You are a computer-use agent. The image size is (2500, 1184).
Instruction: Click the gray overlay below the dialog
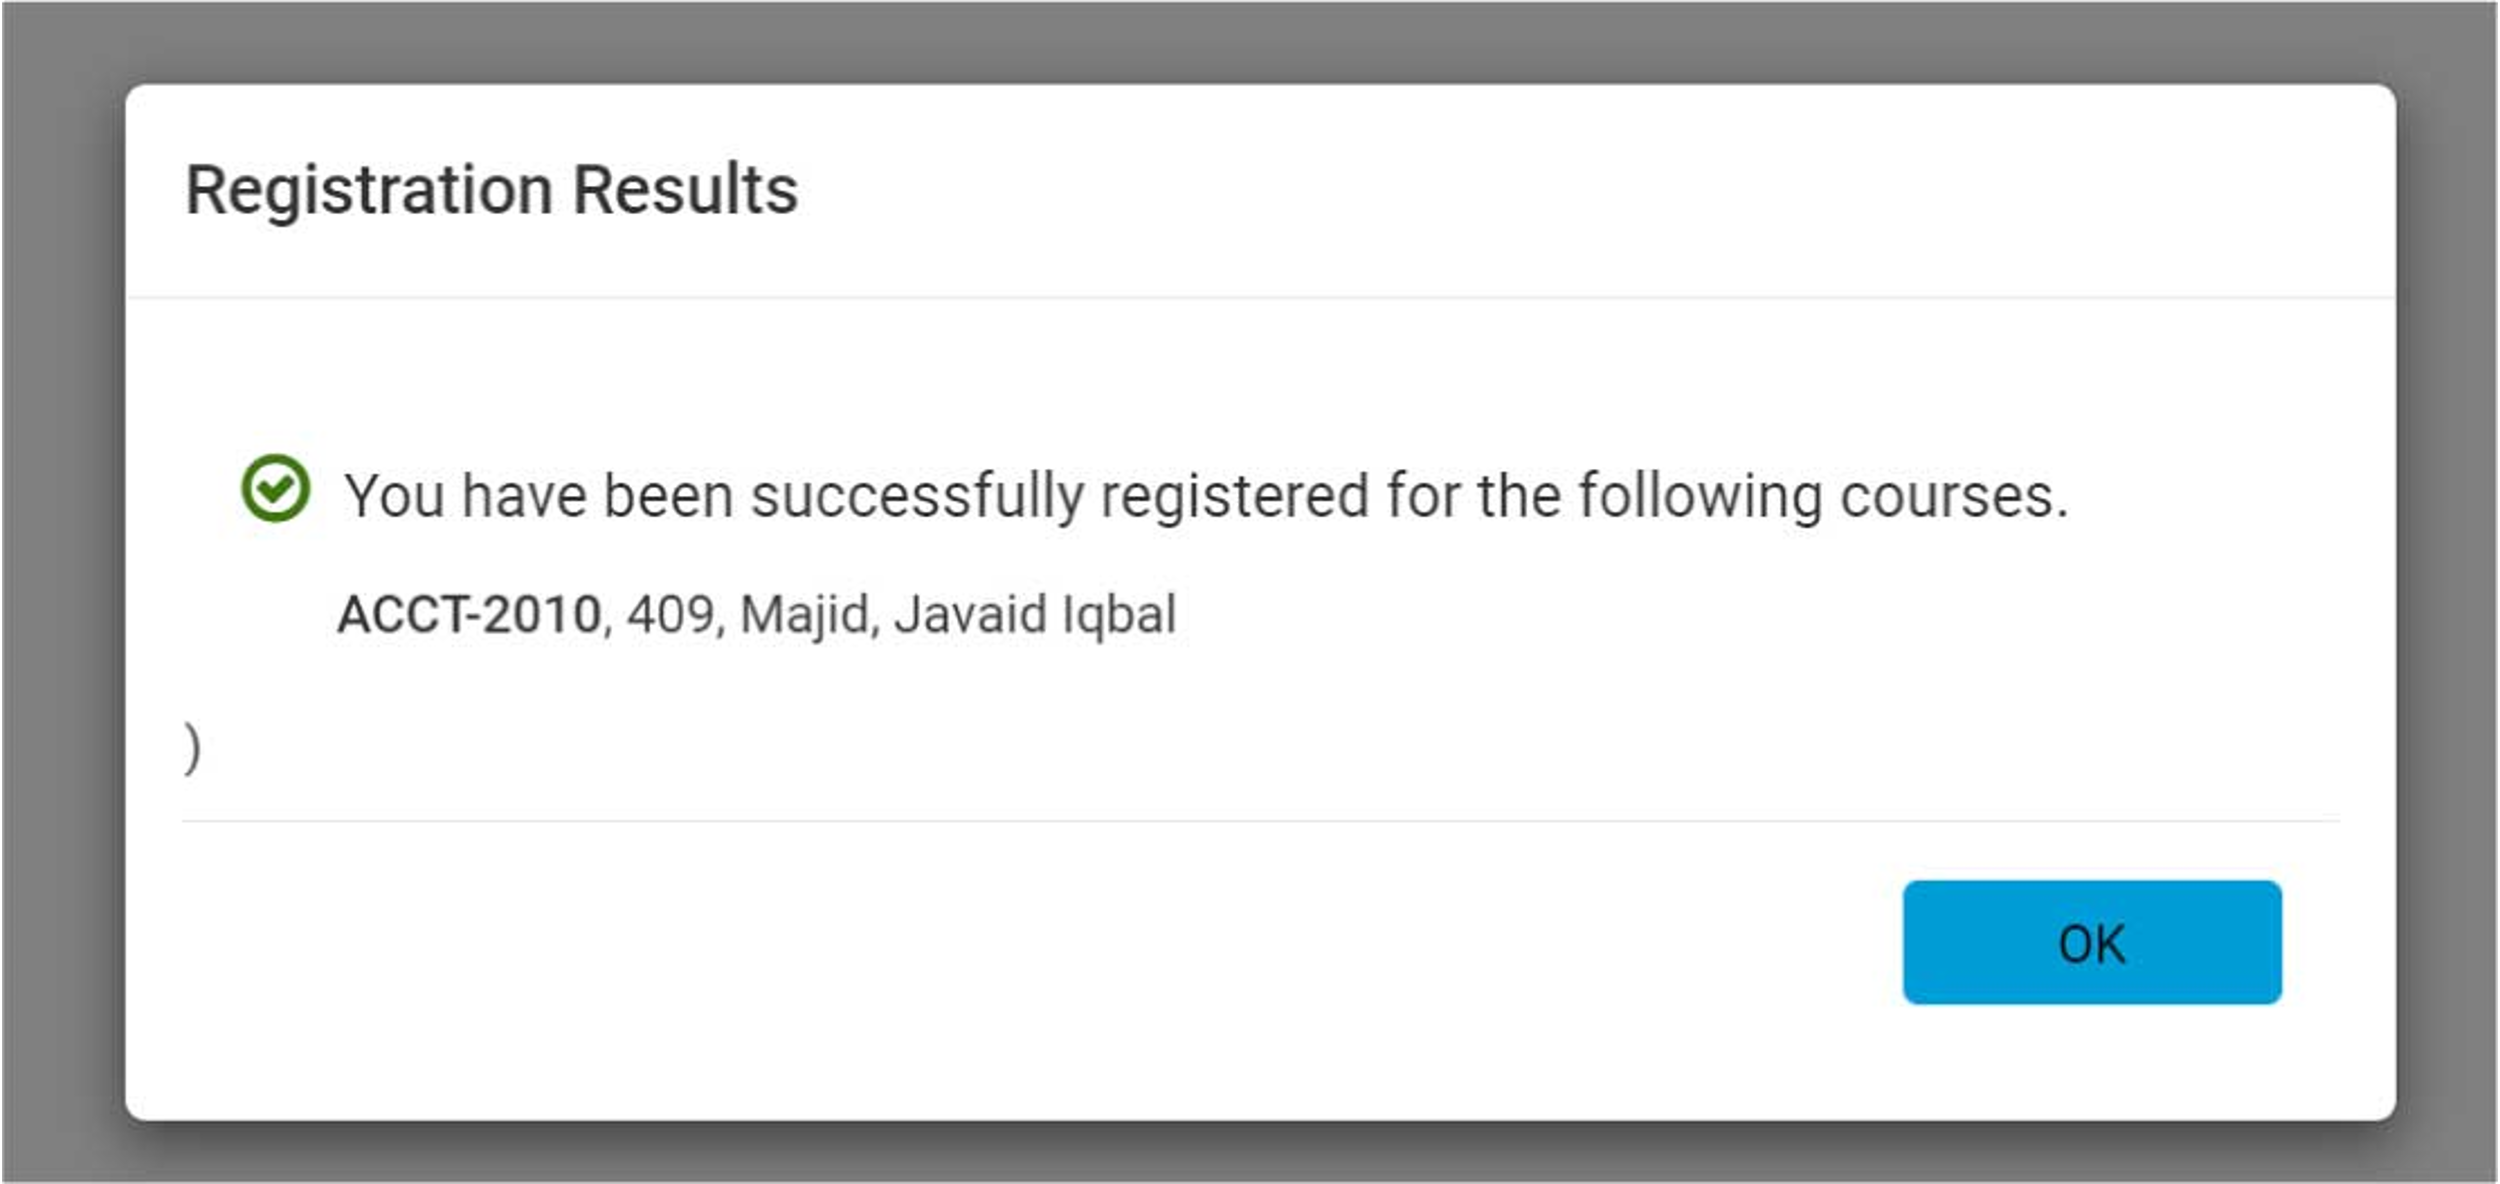pos(1250,1155)
